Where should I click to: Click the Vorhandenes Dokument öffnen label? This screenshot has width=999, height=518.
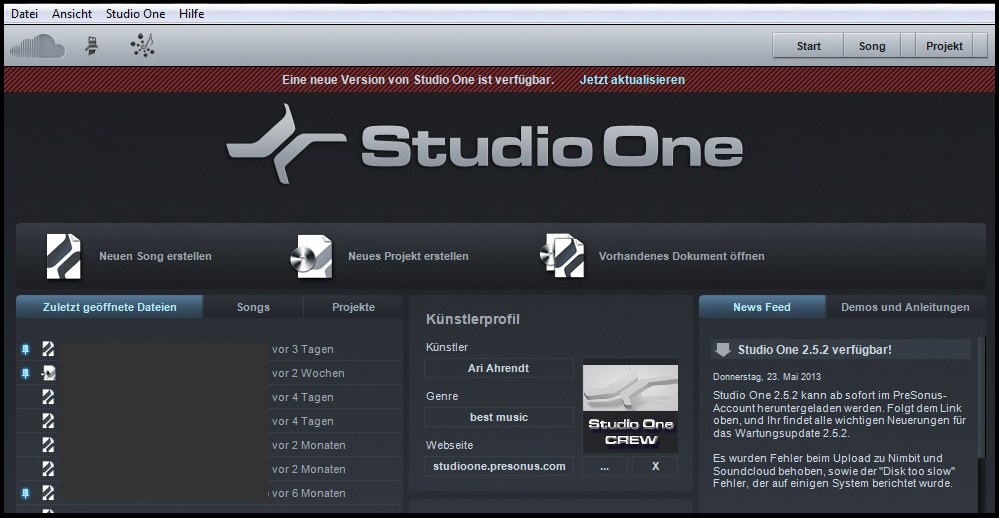pos(682,256)
